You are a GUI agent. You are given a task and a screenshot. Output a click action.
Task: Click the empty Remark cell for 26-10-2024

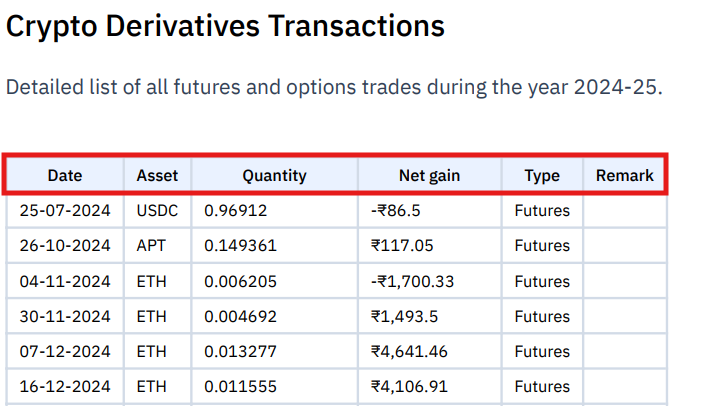click(x=624, y=245)
